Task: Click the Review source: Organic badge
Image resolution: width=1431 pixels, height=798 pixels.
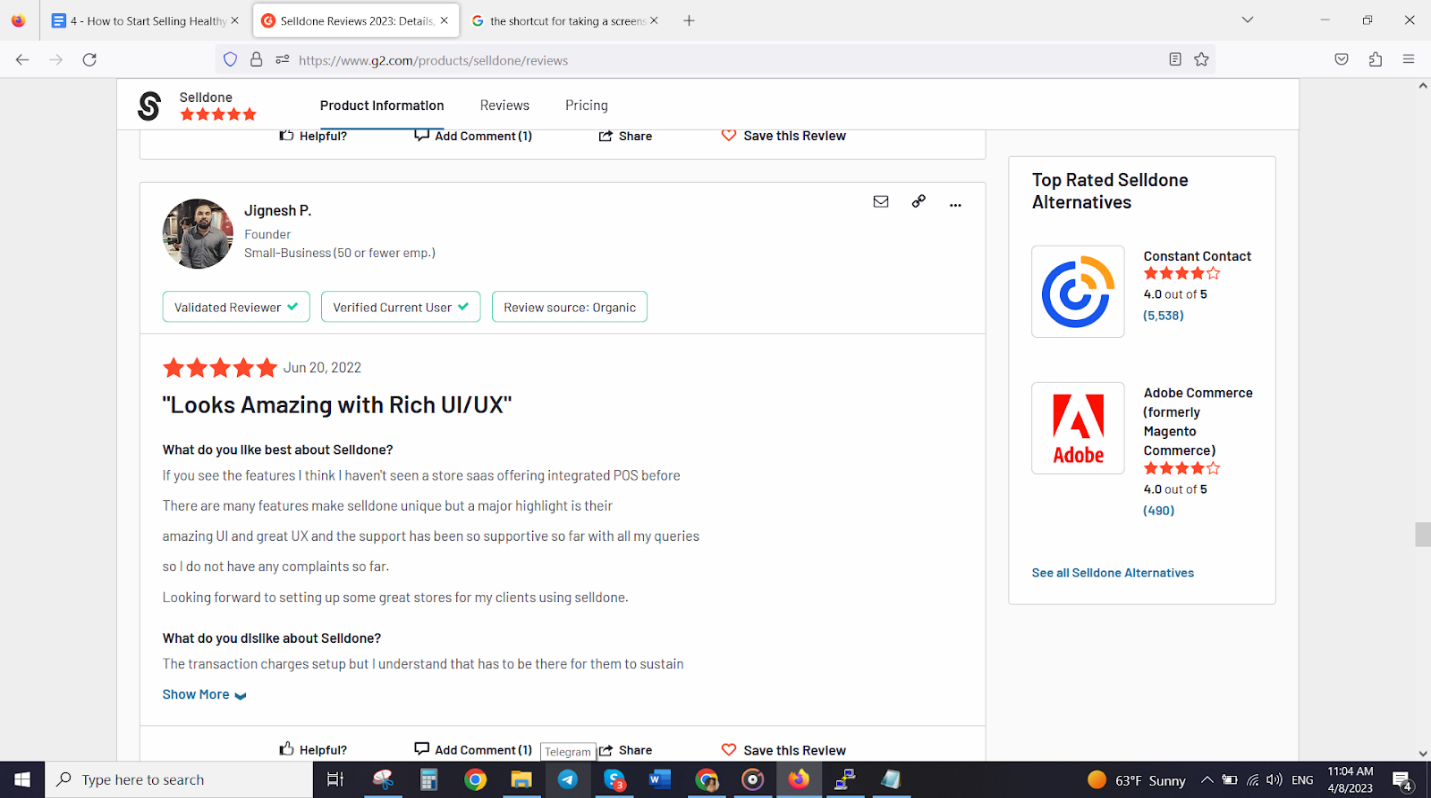Action: [x=570, y=307]
